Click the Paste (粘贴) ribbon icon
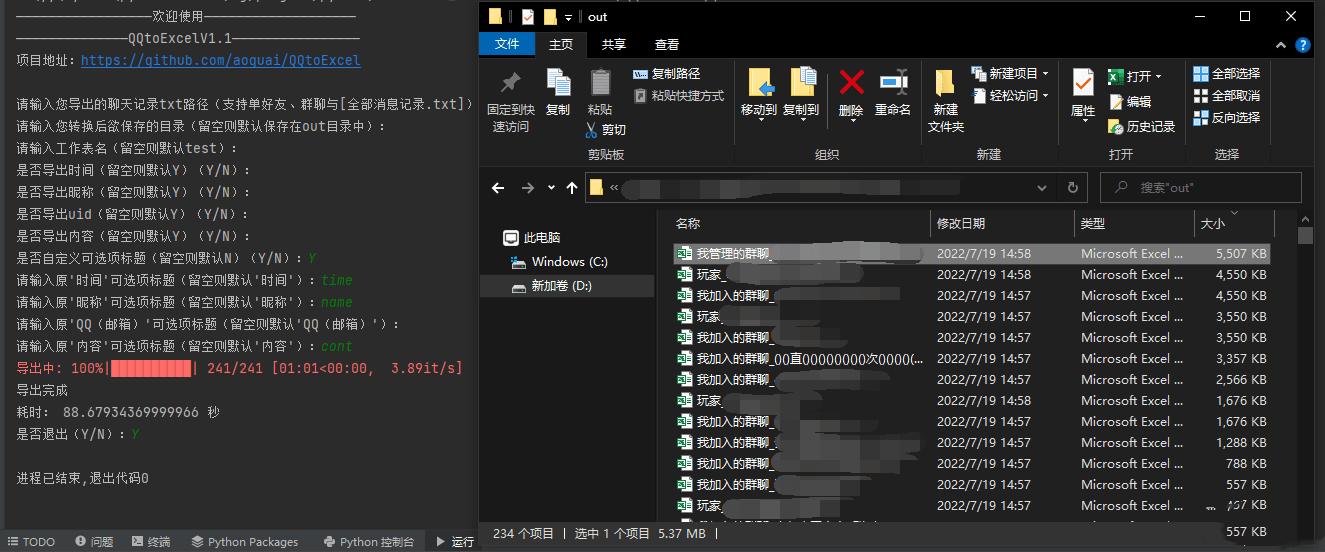 click(600, 84)
